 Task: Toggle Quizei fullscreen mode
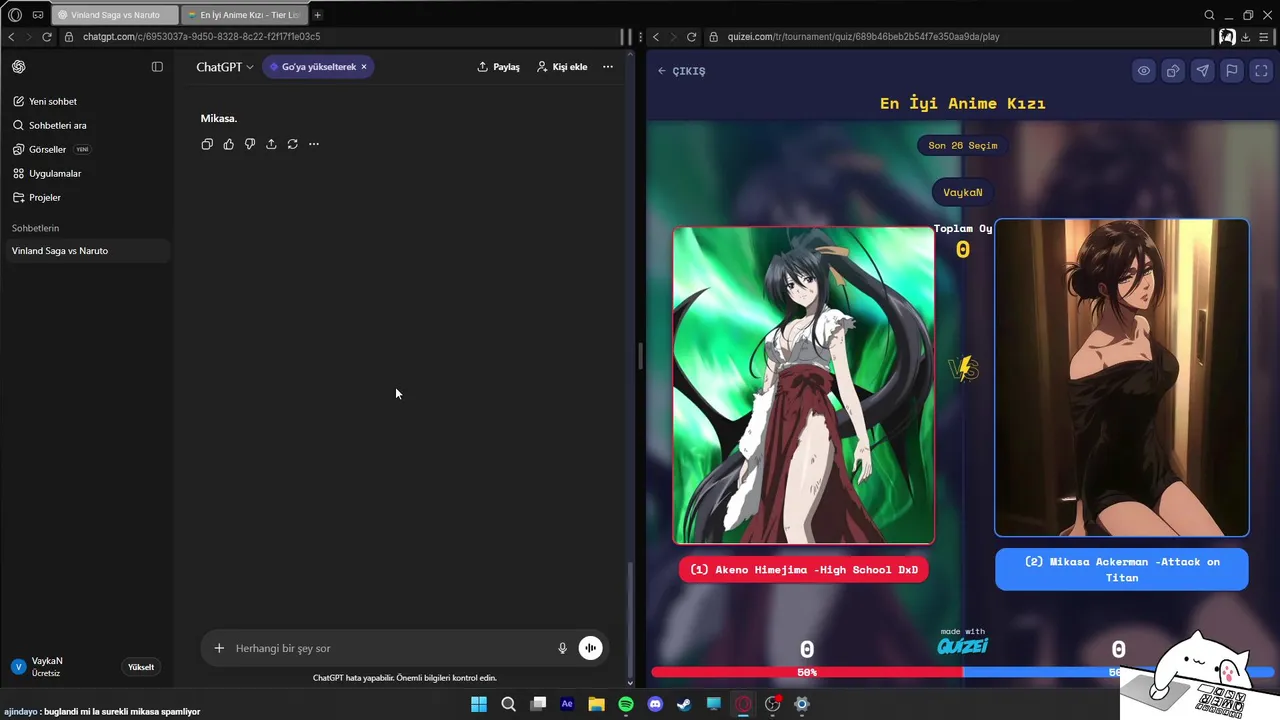(x=1261, y=71)
